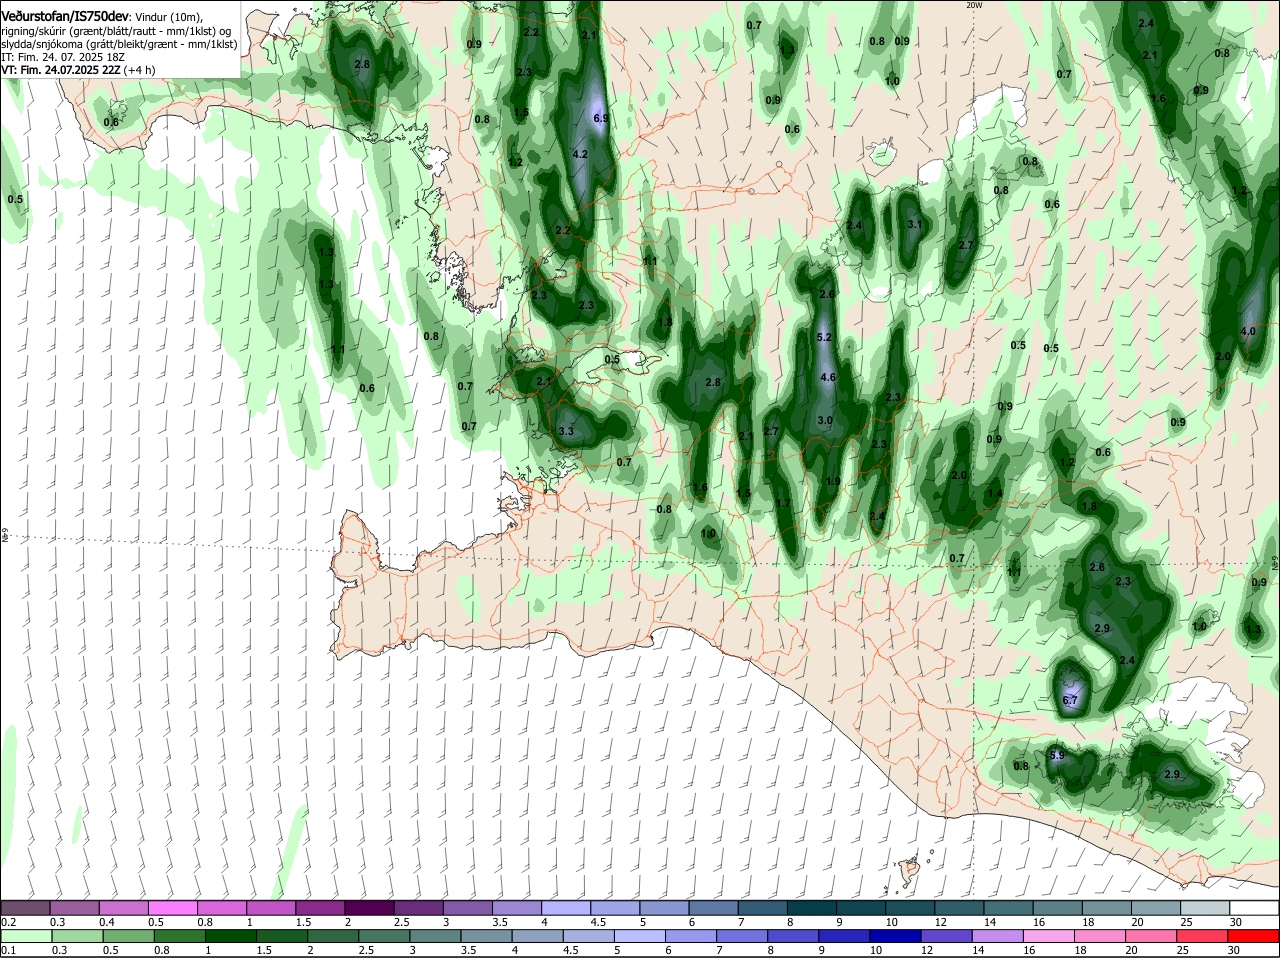Click the 20W longitude label

pos(974,5)
